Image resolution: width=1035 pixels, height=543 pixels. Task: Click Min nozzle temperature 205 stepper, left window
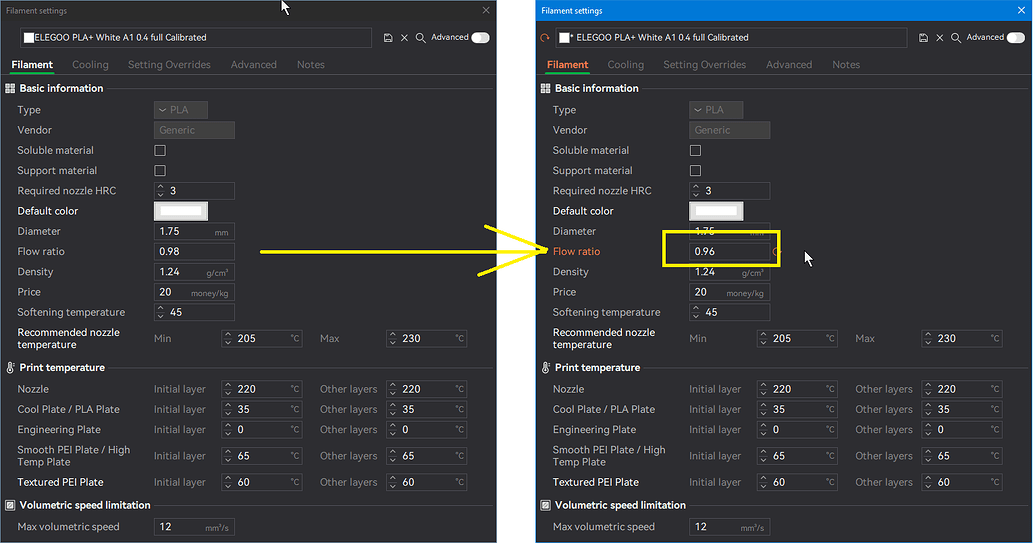pos(228,338)
